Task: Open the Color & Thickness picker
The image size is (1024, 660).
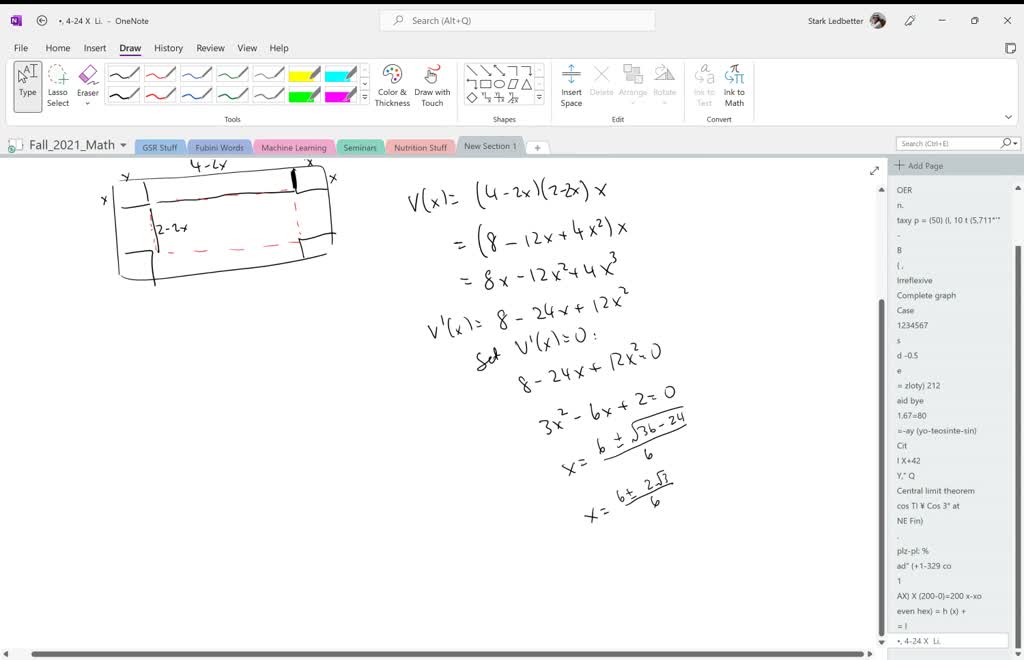Action: (x=391, y=84)
